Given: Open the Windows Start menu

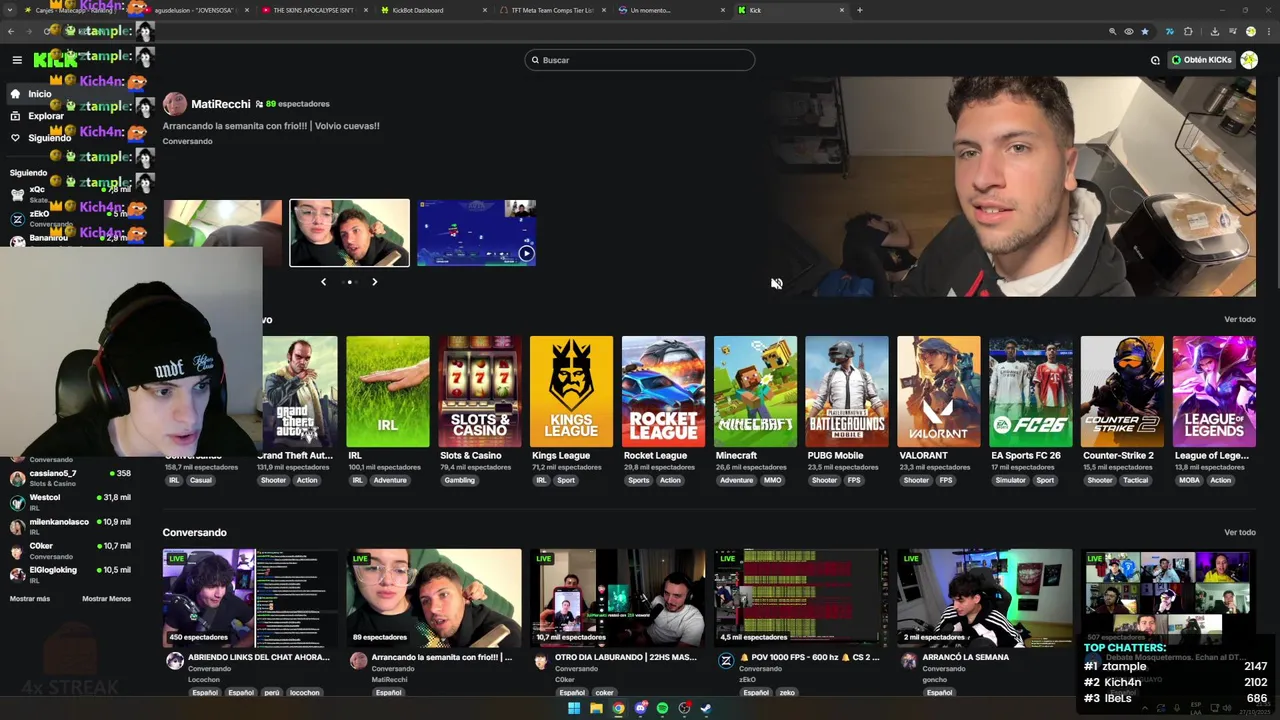Looking at the screenshot, I should coord(574,708).
